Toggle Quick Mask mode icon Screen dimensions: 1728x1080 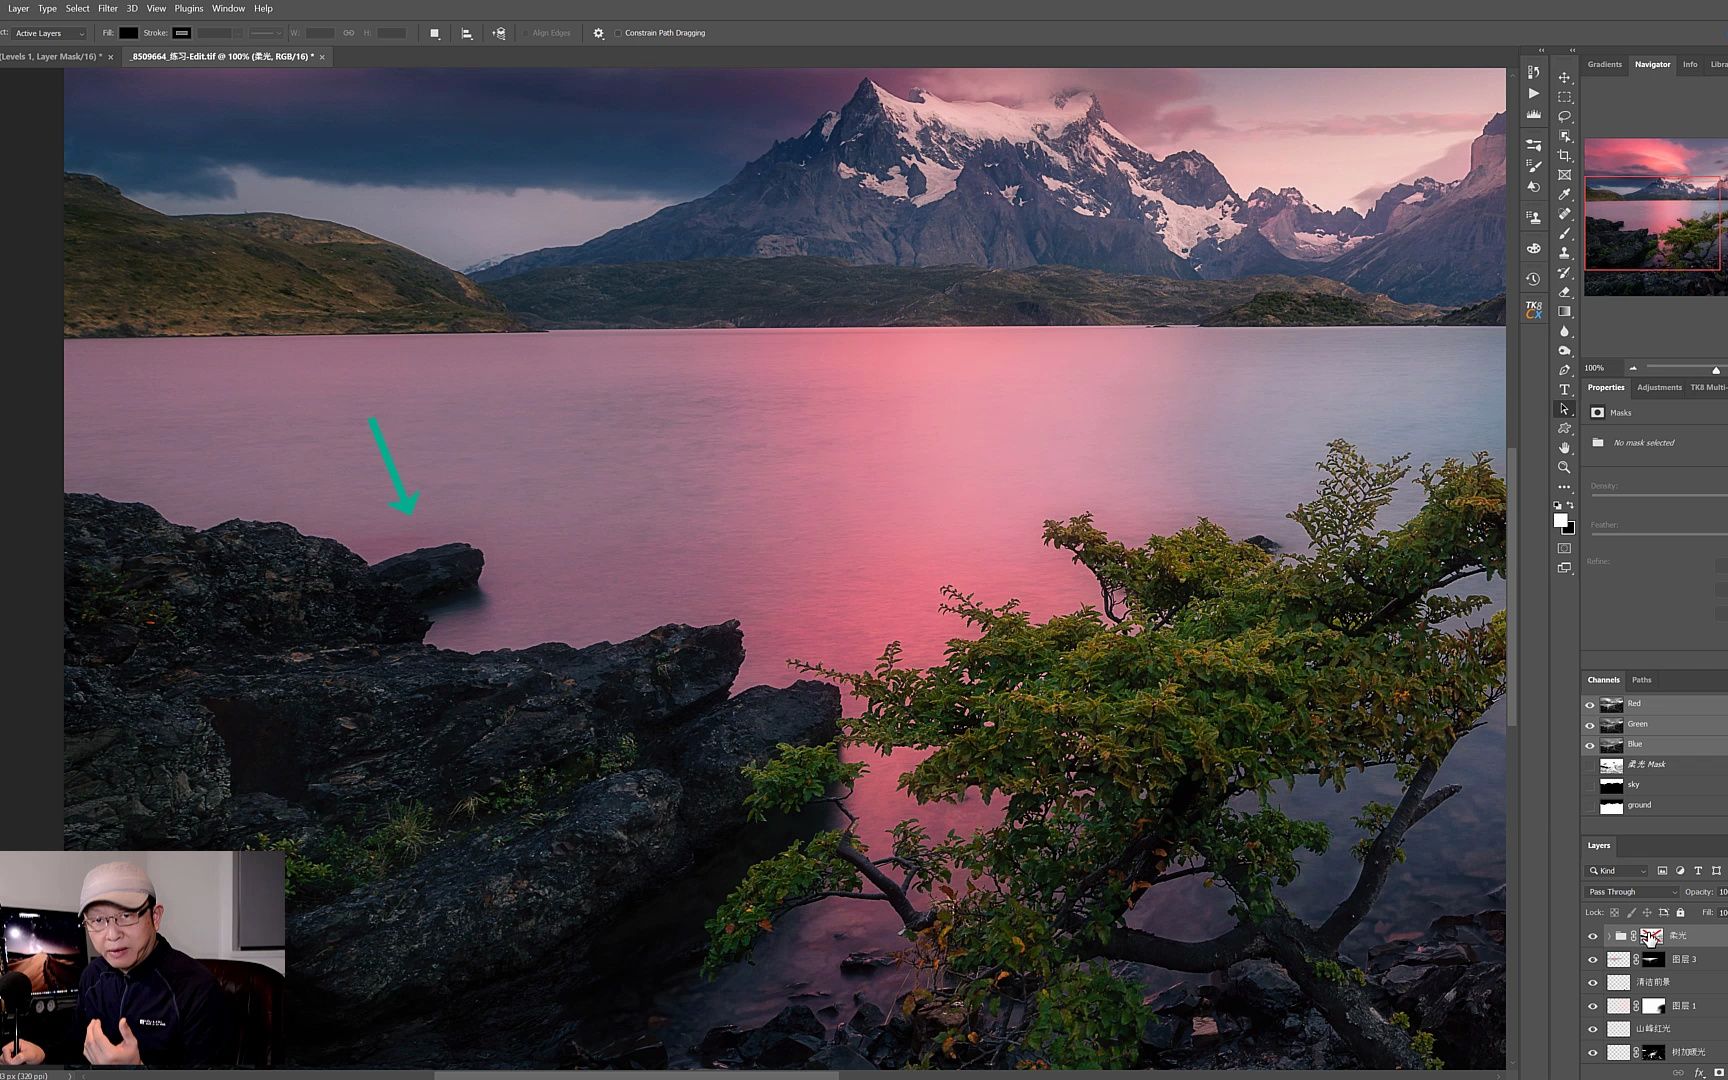[x=1564, y=548]
